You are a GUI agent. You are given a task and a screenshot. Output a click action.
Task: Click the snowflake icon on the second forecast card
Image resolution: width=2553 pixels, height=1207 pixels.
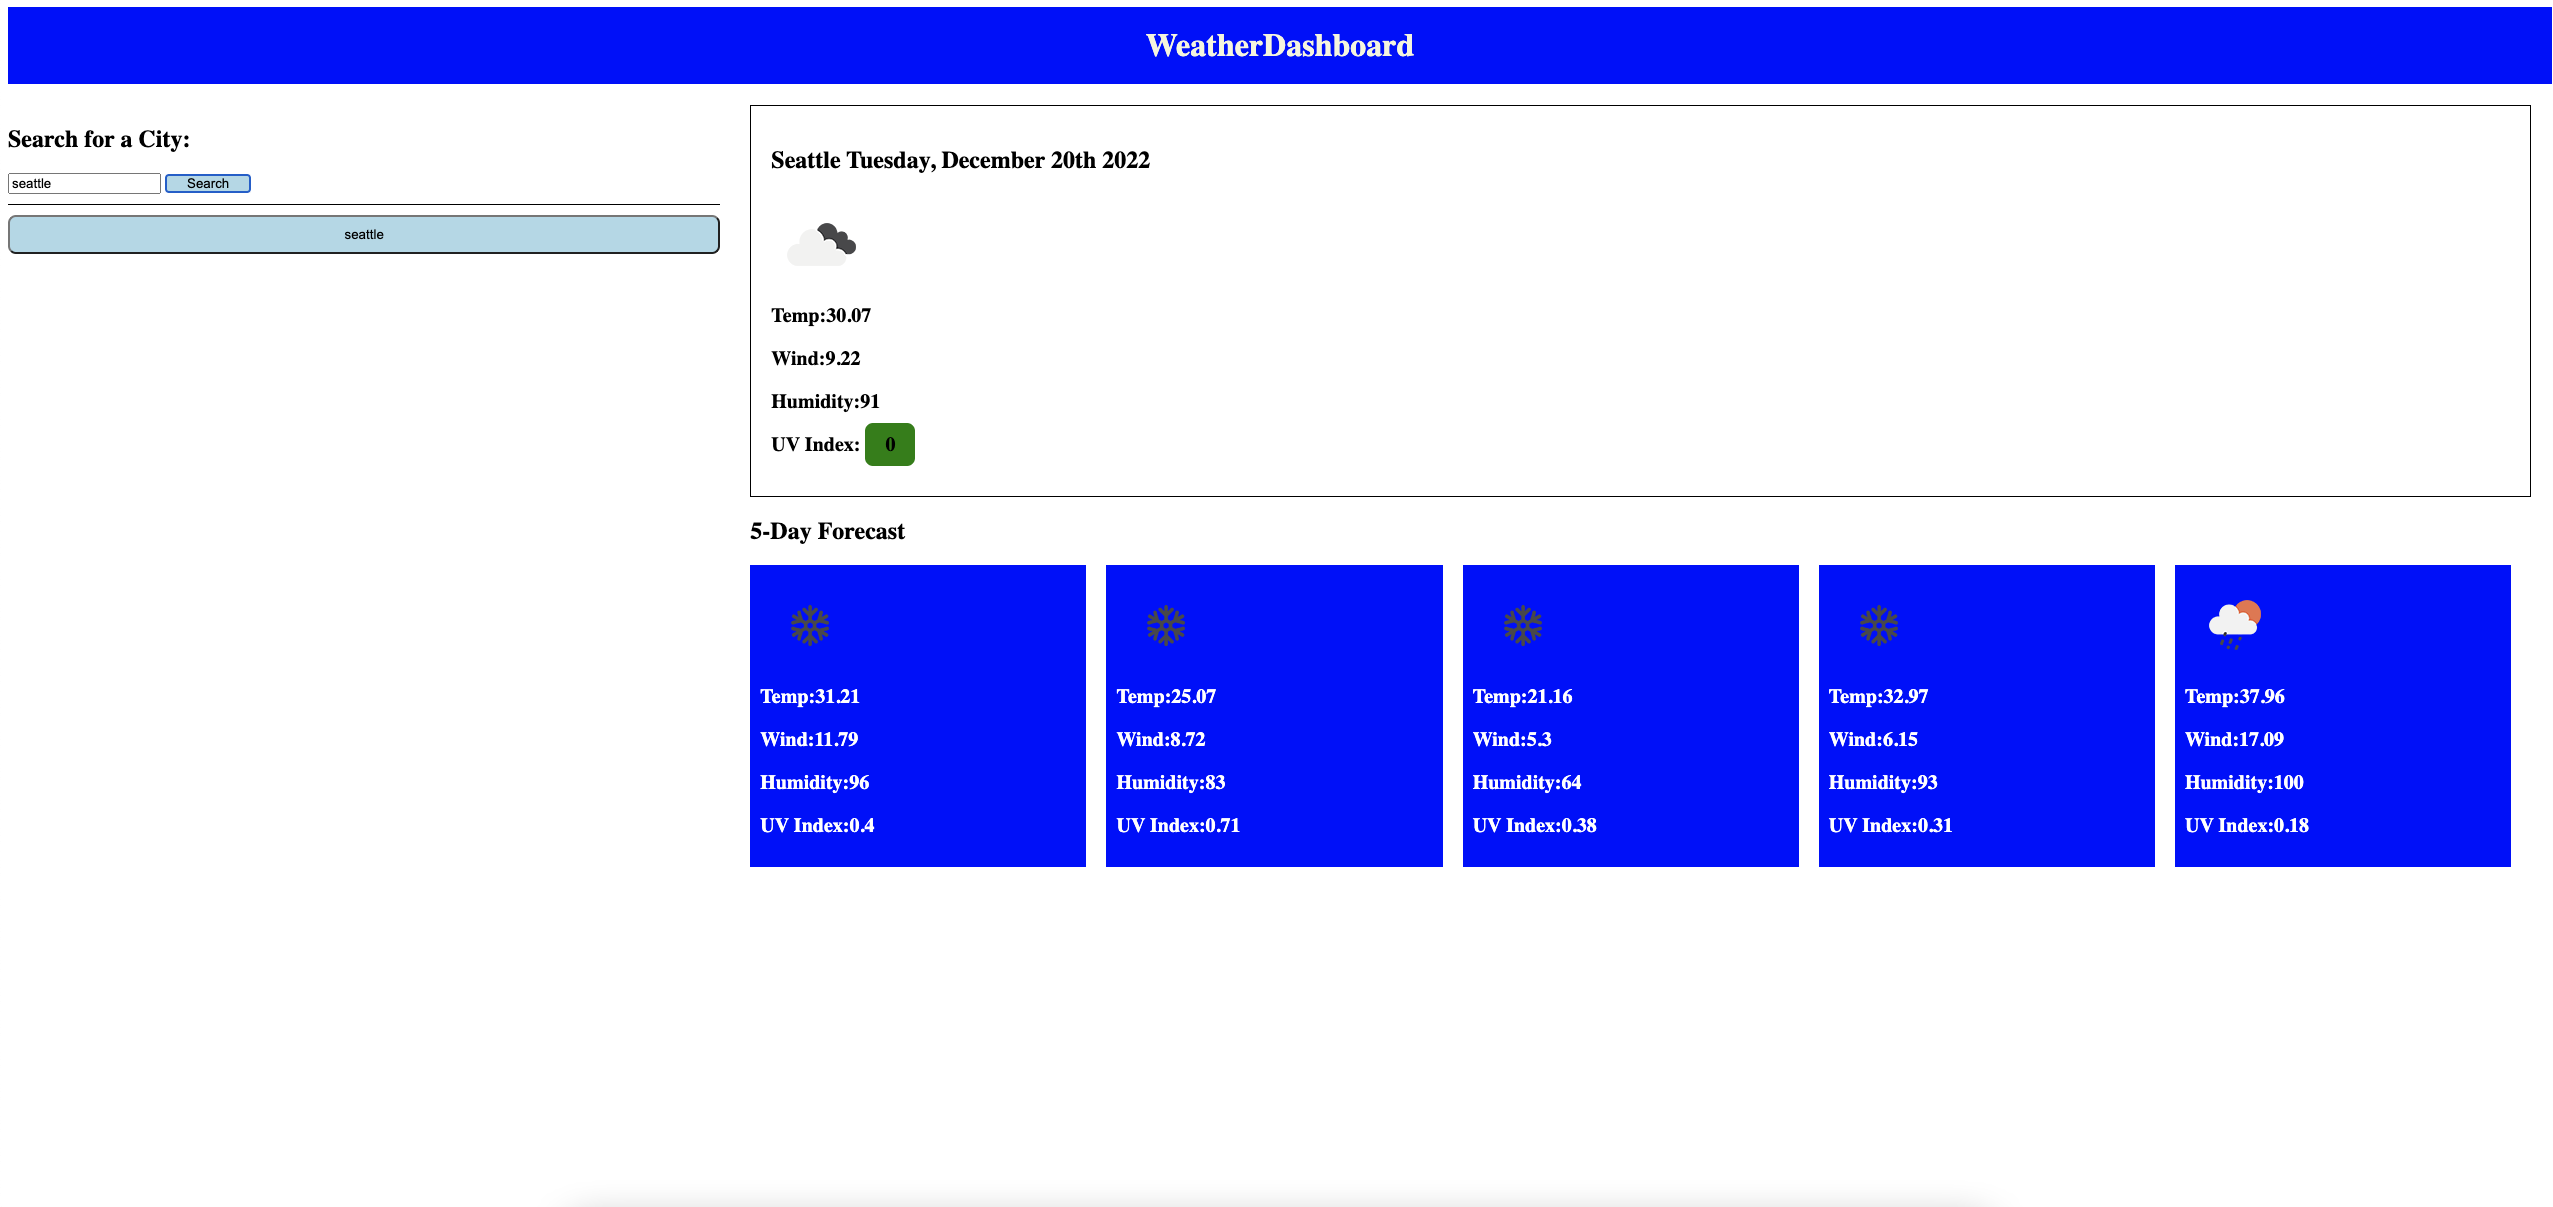1166,625
